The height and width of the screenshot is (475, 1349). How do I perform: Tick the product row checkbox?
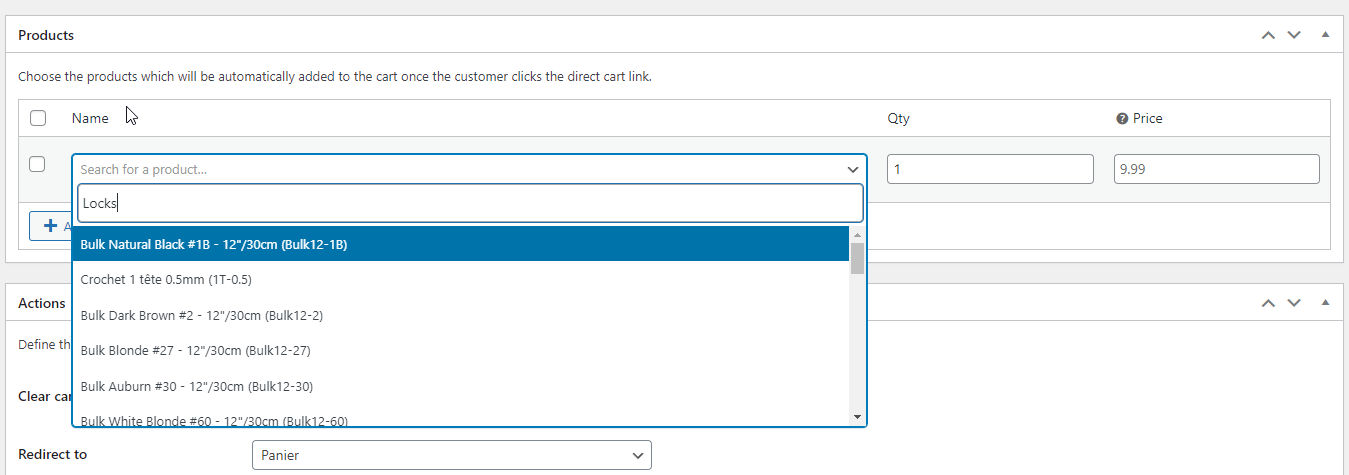pos(37,164)
